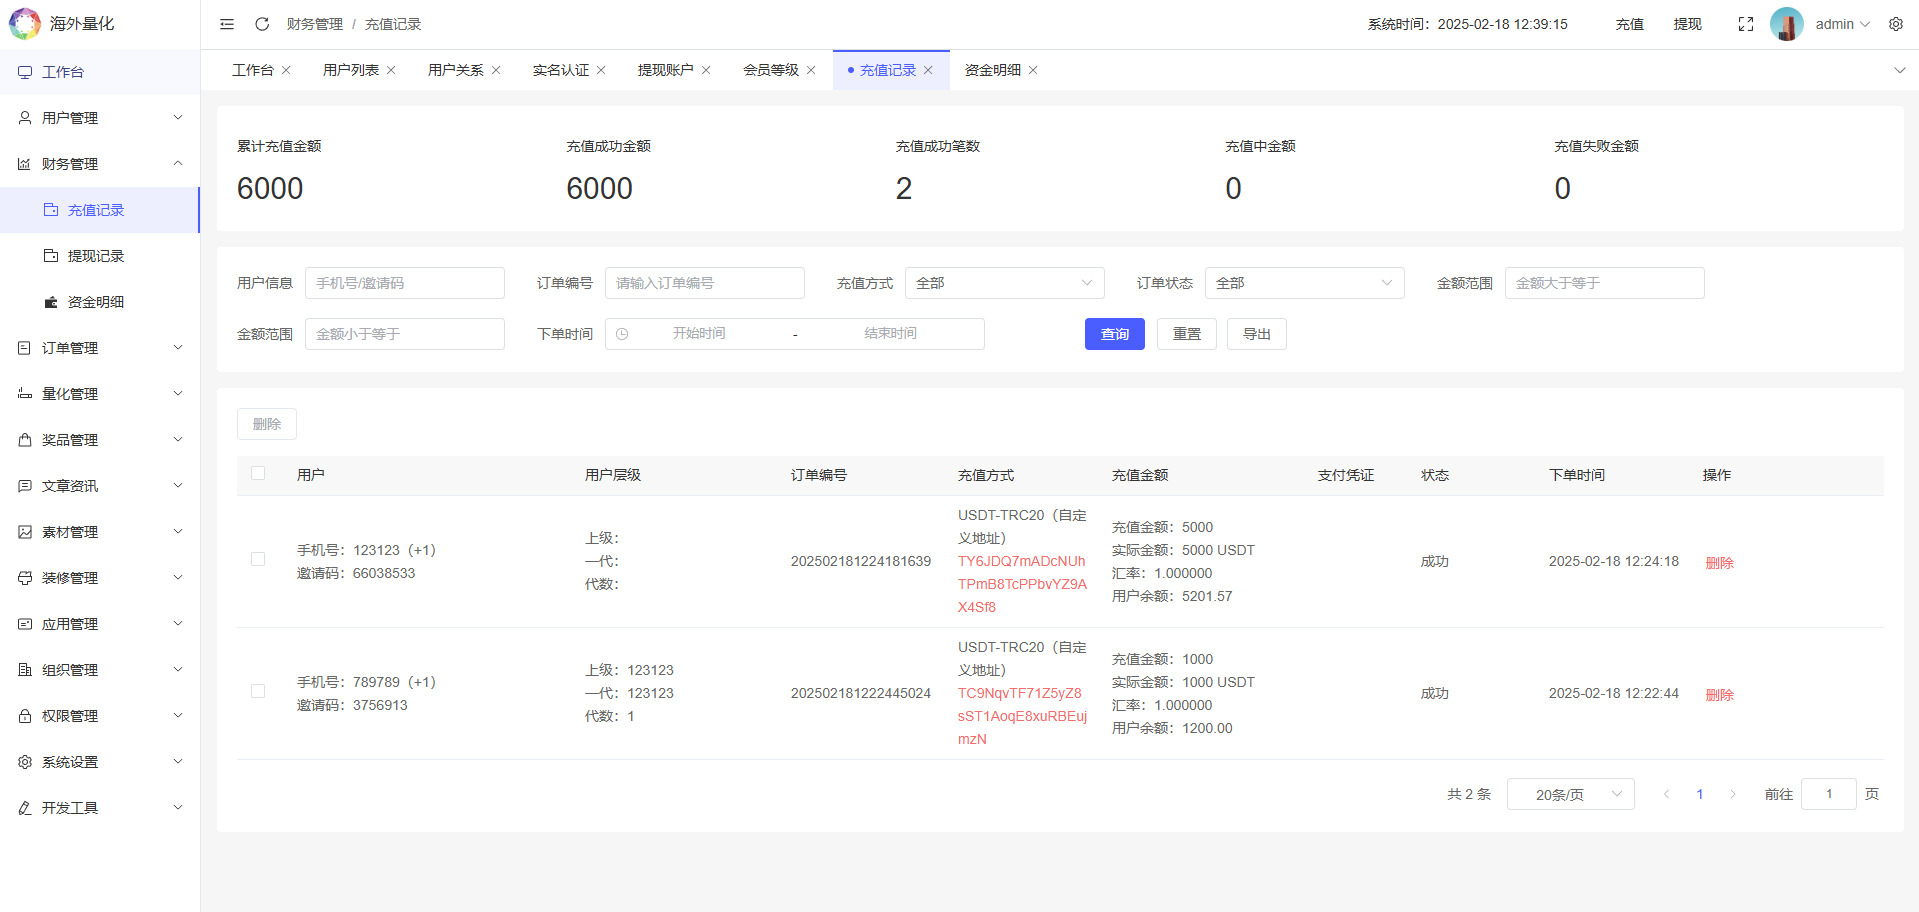The height and width of the screenshot is (912, 1919).
Task: Check the row for user 789789
Action: (x=257, y=690)
